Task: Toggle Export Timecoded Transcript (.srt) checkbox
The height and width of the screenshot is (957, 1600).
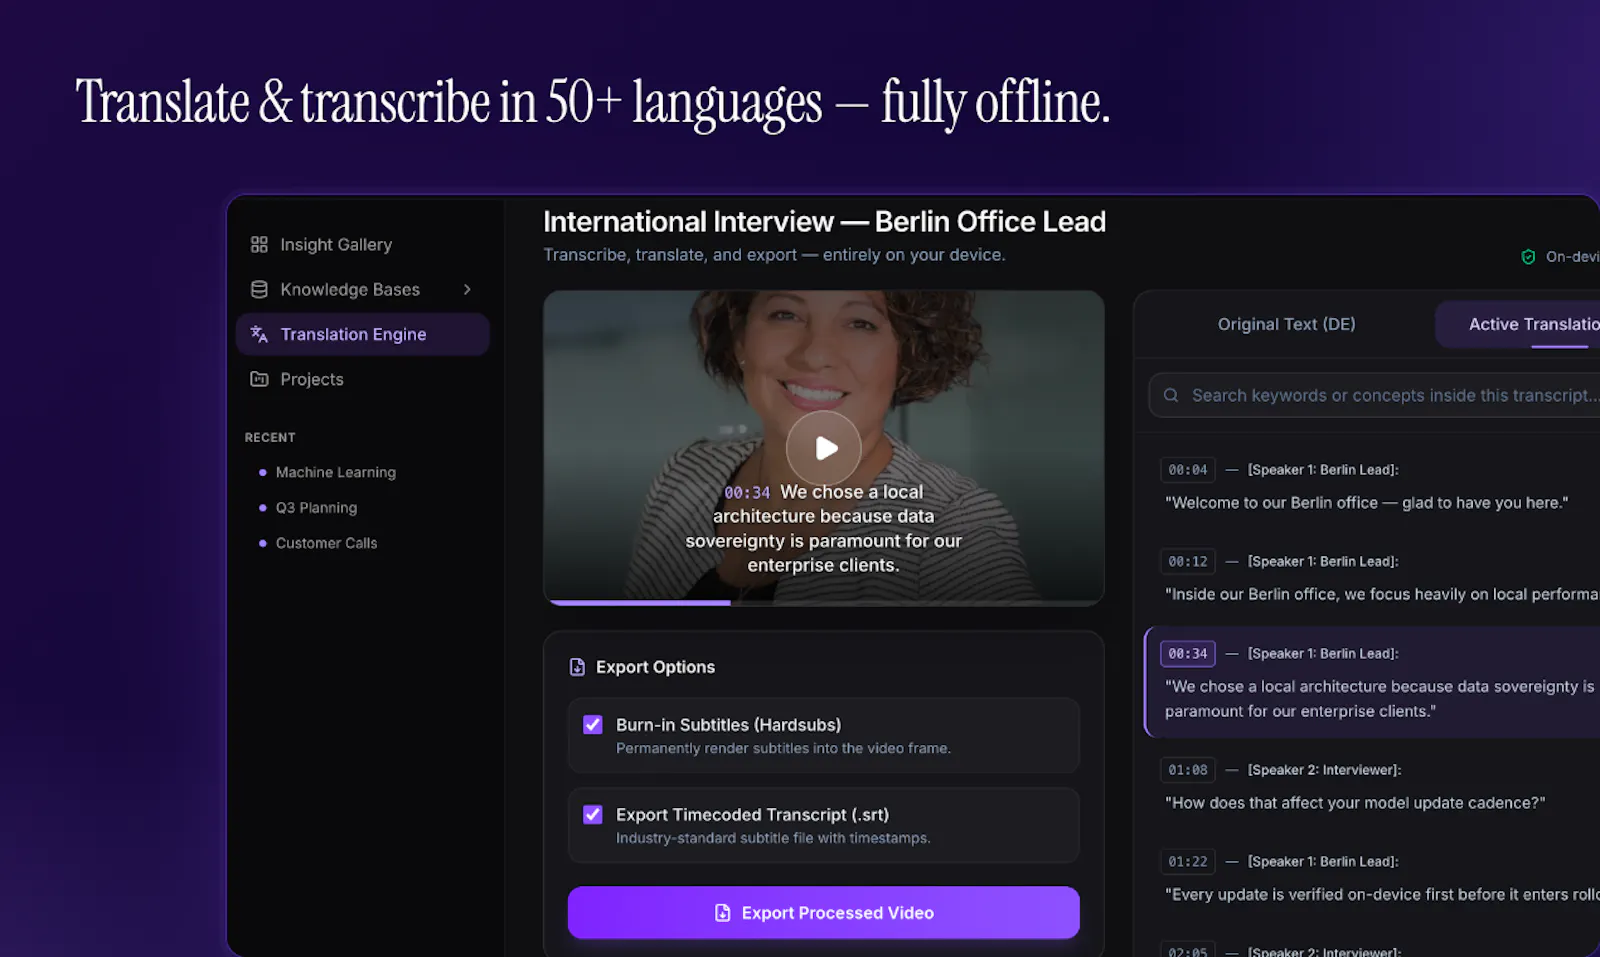Action: [593, 814]
